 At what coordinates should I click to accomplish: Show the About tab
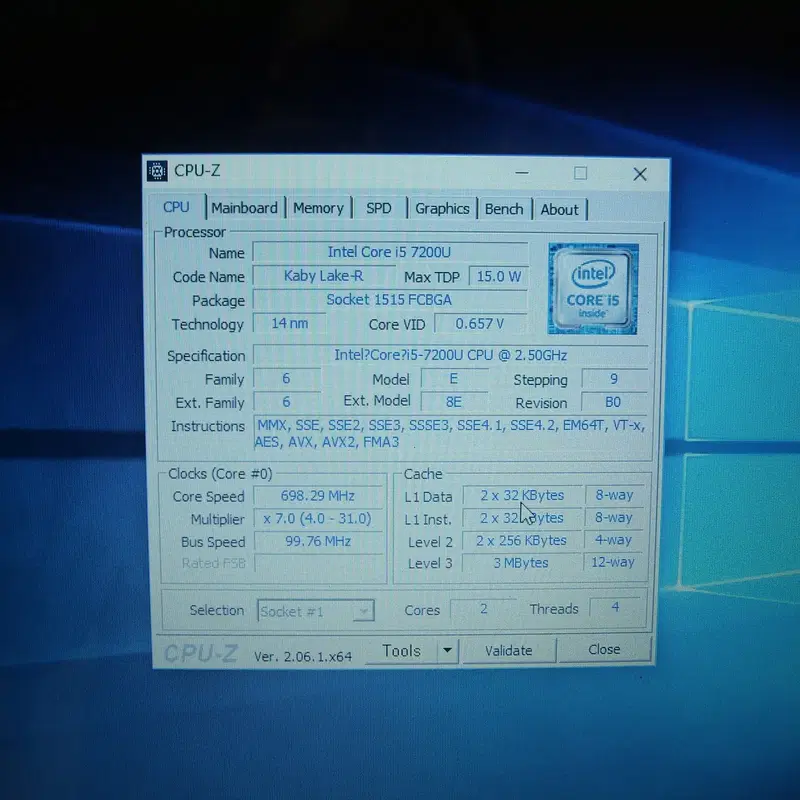[x=560, y=210]
